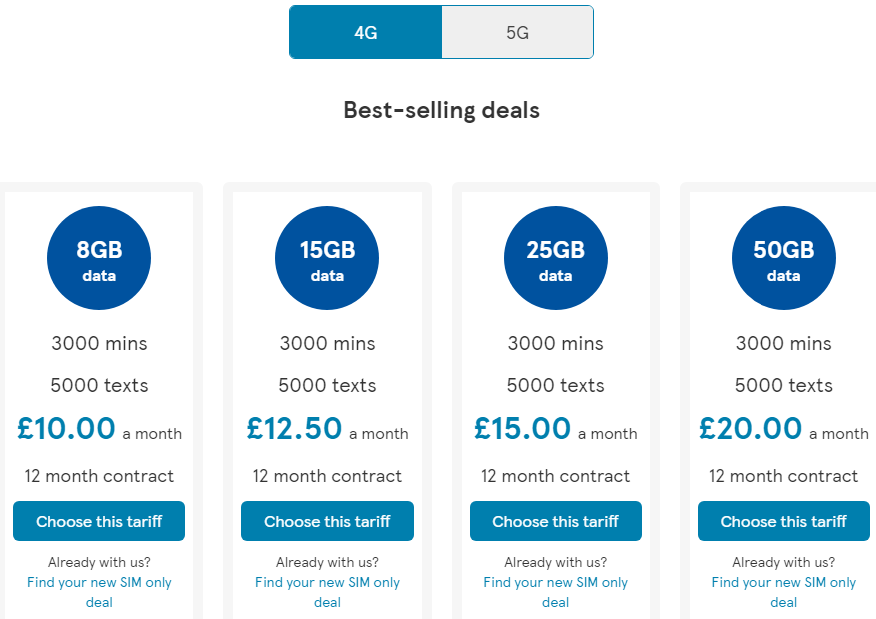Switch to the 5G deals tab
Viewport: 876px width, 619px height.
517,32
